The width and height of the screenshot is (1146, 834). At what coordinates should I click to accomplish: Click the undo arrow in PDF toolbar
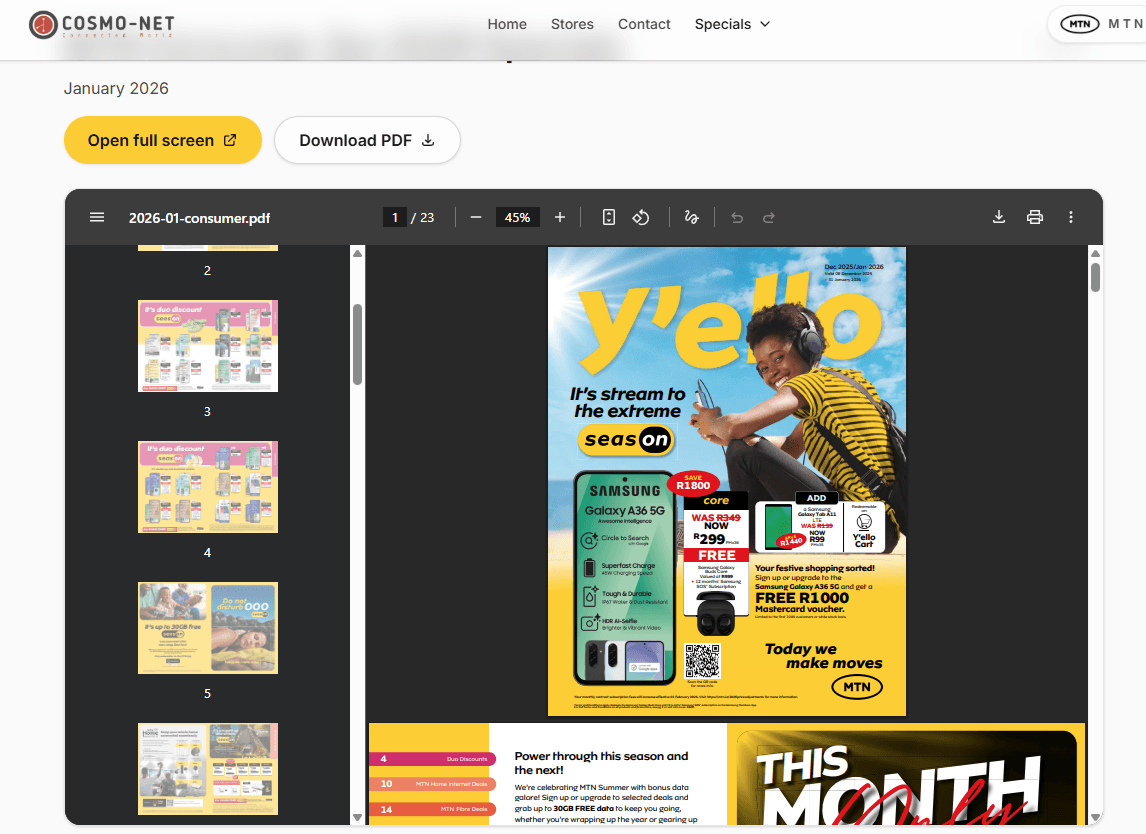737,217
